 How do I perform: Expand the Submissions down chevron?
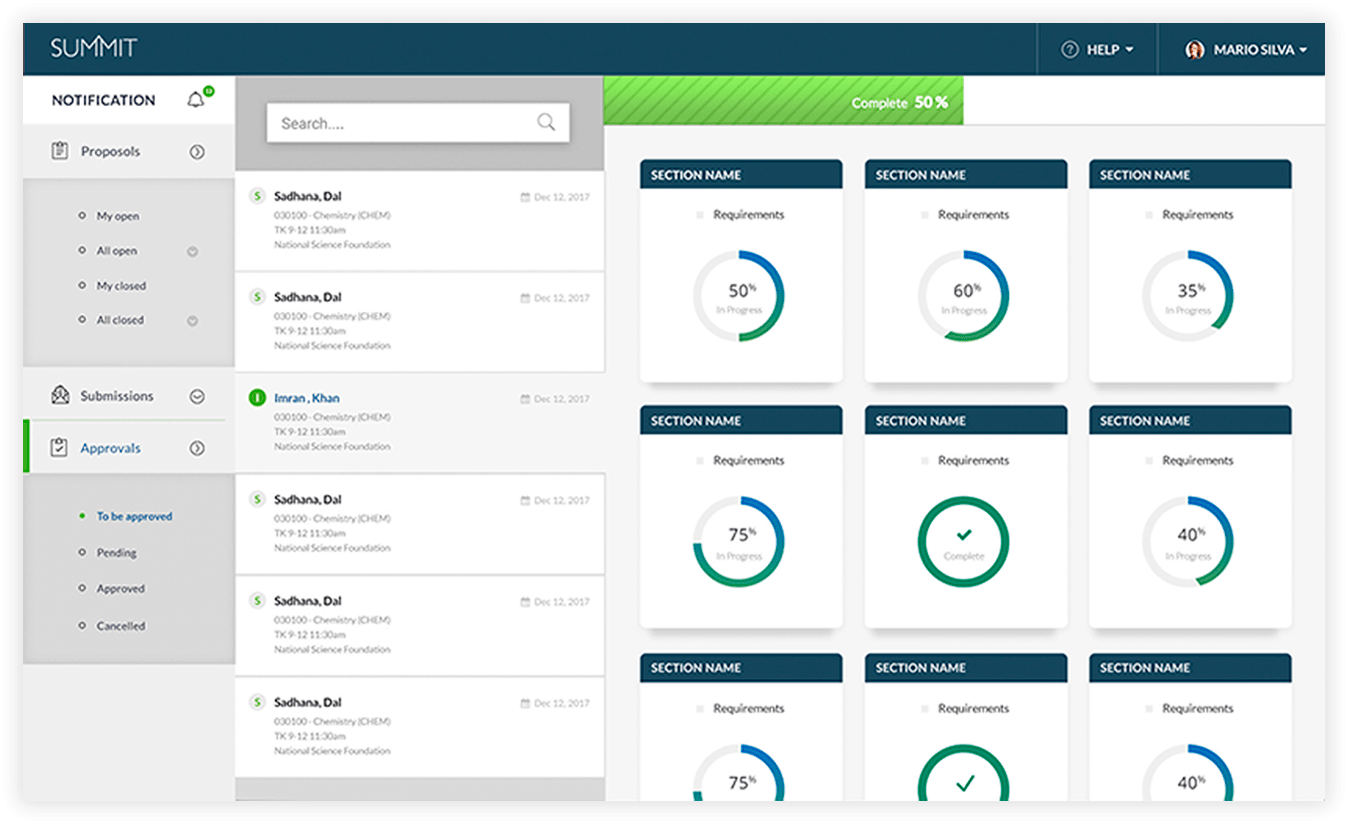coord(197,396)
